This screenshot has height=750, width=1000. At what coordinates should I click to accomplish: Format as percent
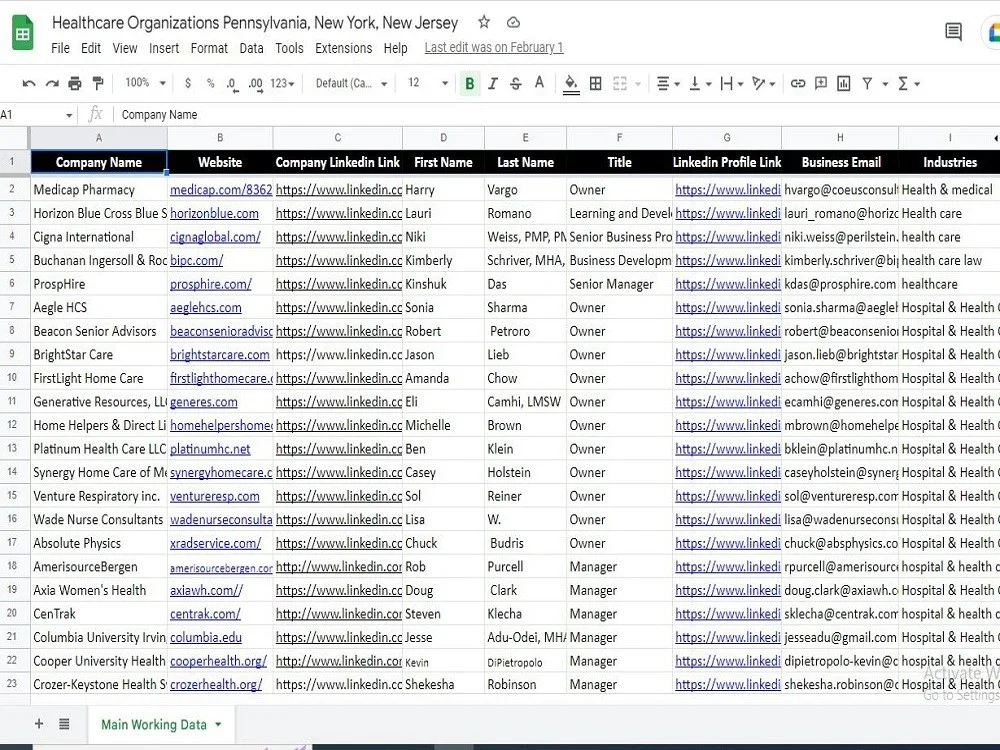[210, 84]
